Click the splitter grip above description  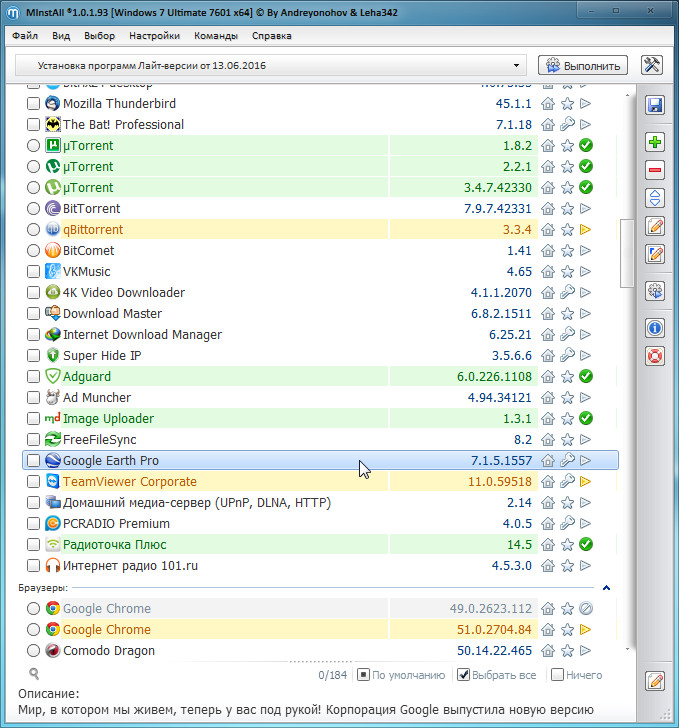coord(321,661)
